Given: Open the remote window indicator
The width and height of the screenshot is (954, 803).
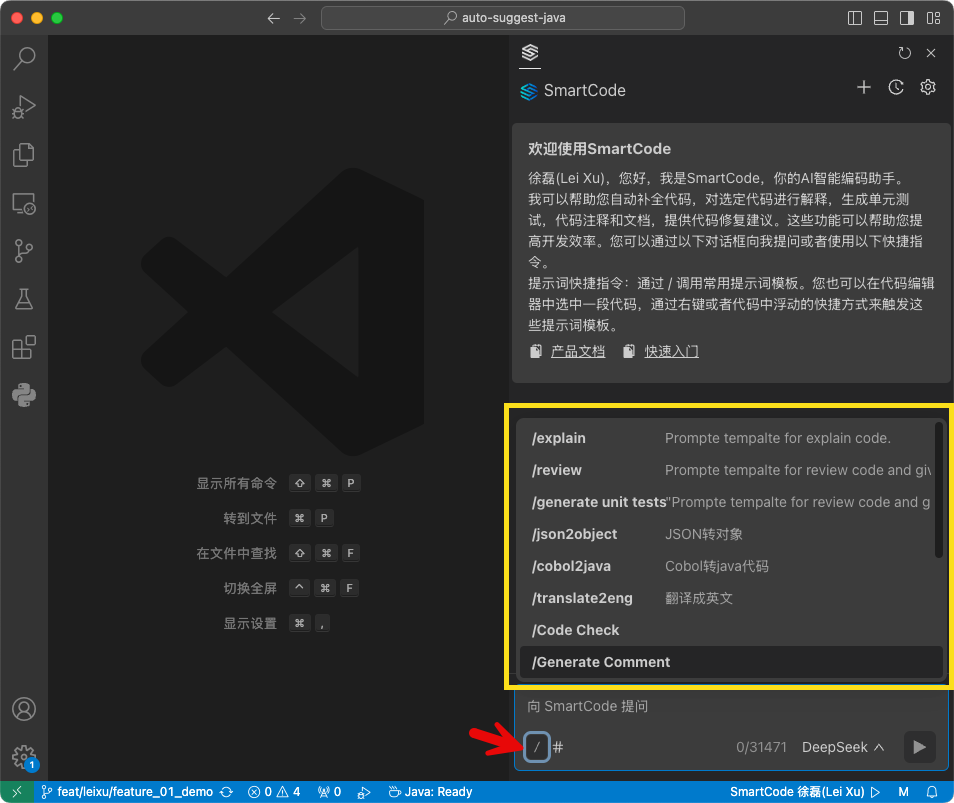Looking at the screenshot, I should [x=17, y=791].
